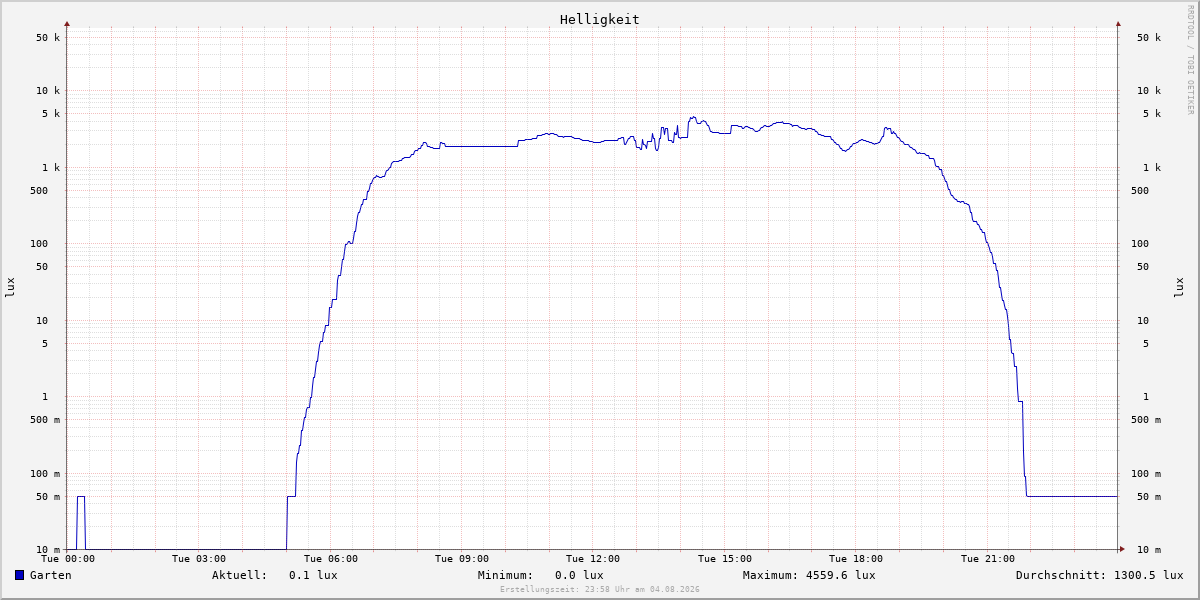Viewport: 1200px width, 600px height.
Task: Click the 50 k label on the left axis
Action: coord(48,38)
